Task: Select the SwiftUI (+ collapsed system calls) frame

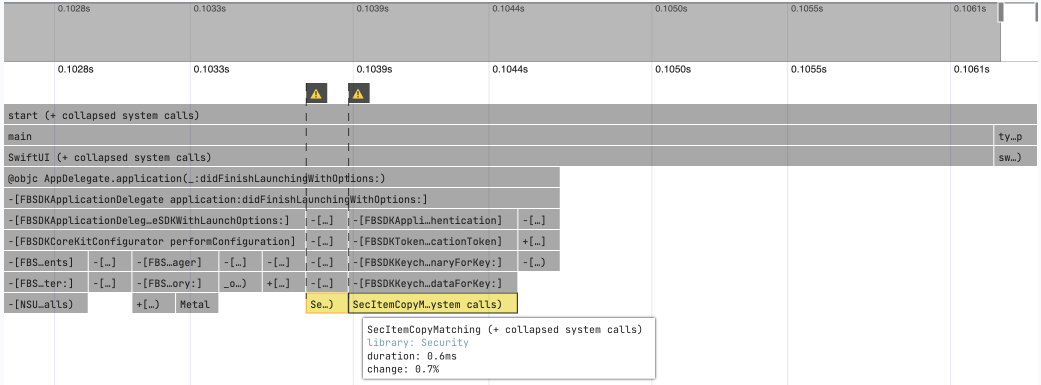Action: 498,157
